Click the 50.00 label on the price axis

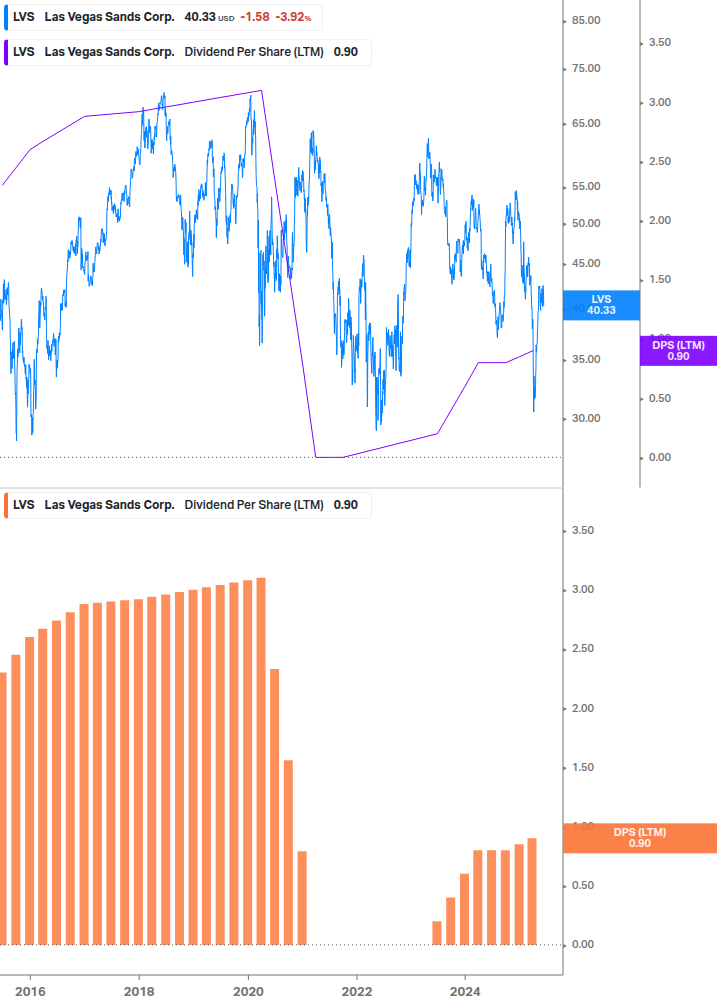coord(586,224)
